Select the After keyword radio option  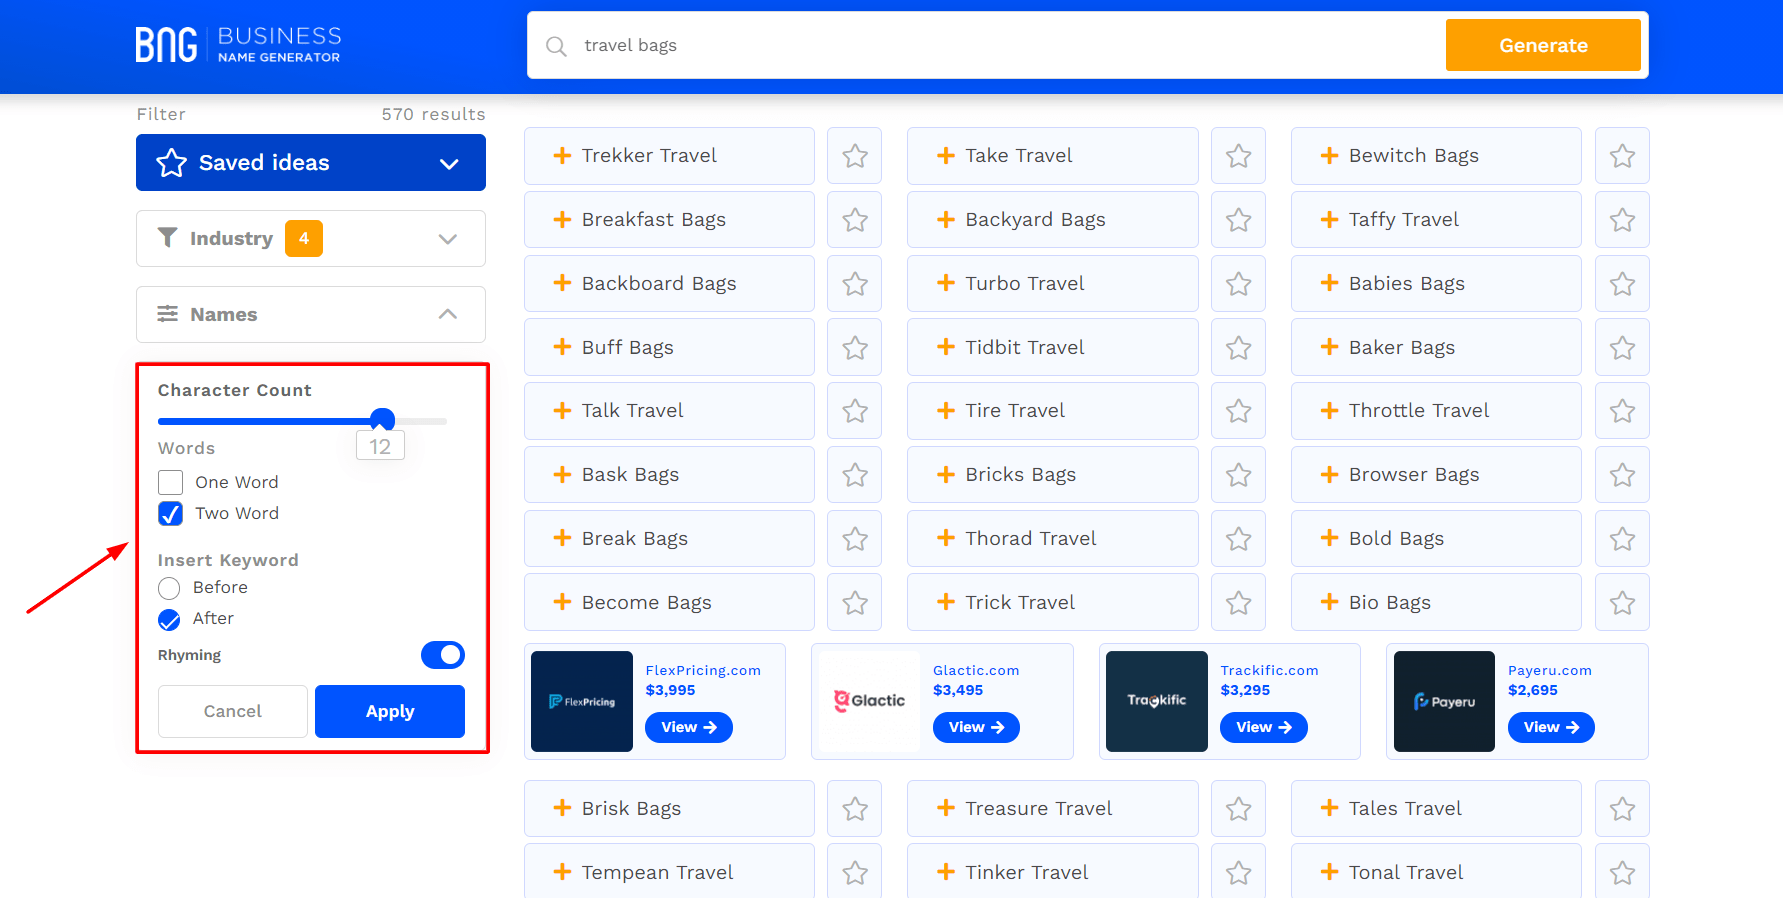pyautogui.click(x=169, y=620)
